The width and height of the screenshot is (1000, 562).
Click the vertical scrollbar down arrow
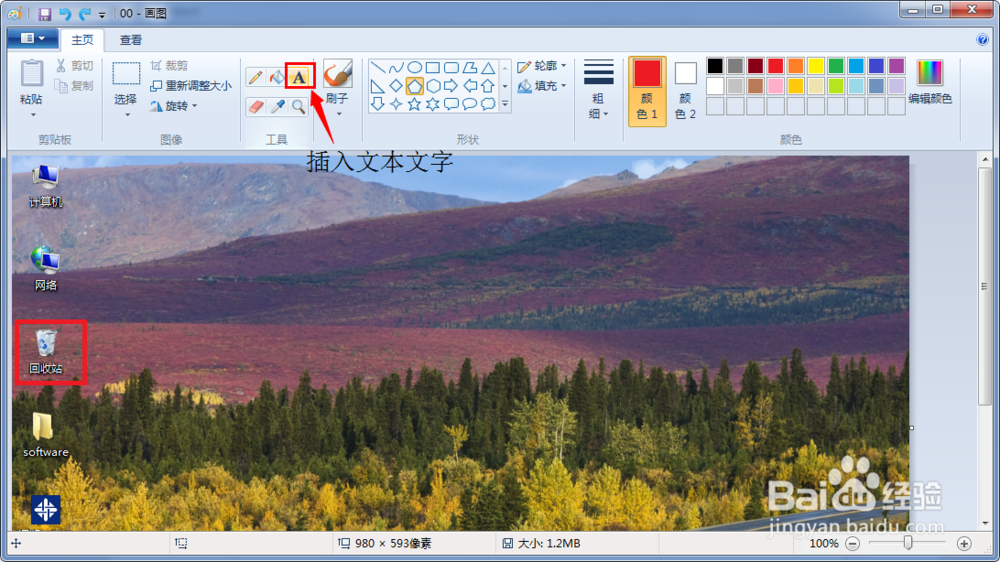[x=985, y=524]
